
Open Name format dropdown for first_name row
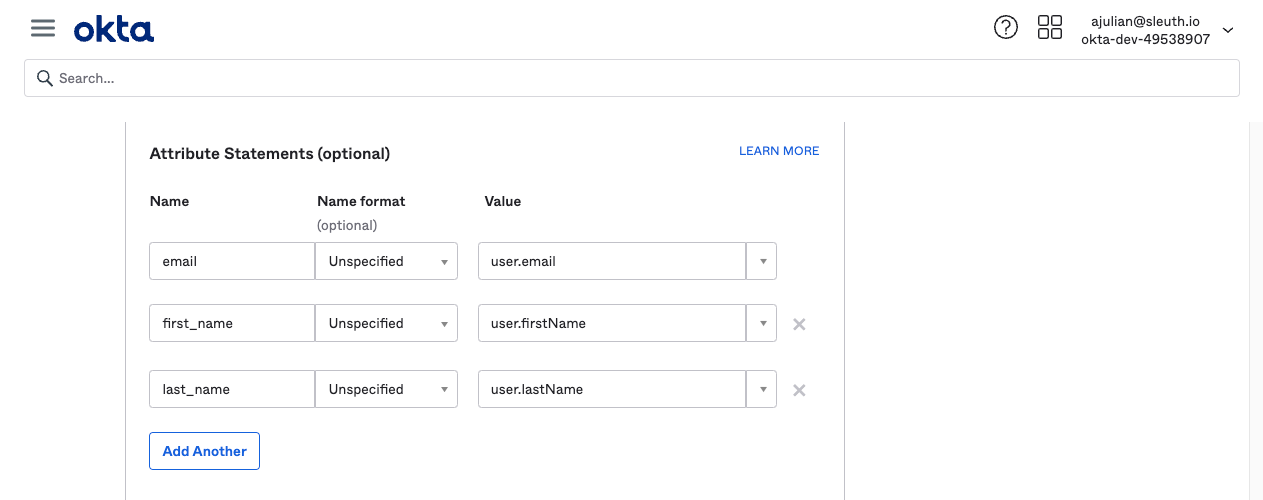click(386, 323)
